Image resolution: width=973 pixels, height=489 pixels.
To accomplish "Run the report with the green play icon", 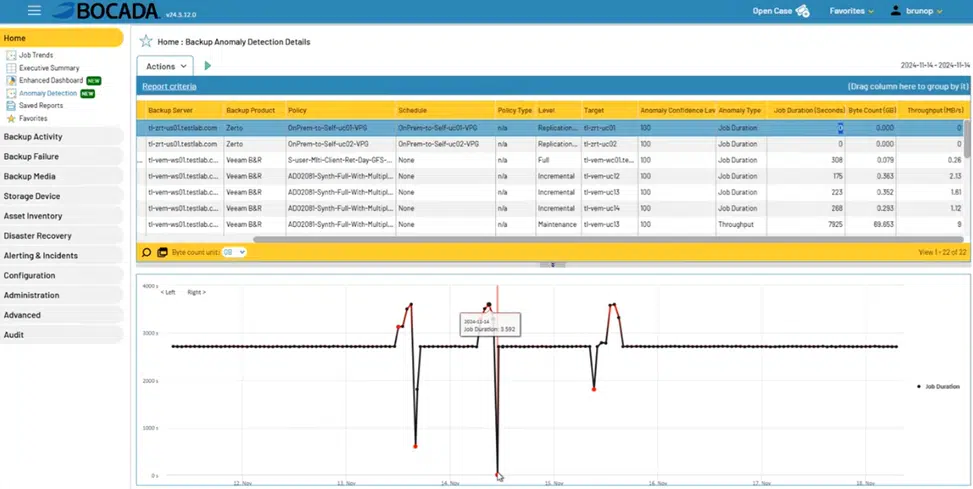I will point(208,66).
